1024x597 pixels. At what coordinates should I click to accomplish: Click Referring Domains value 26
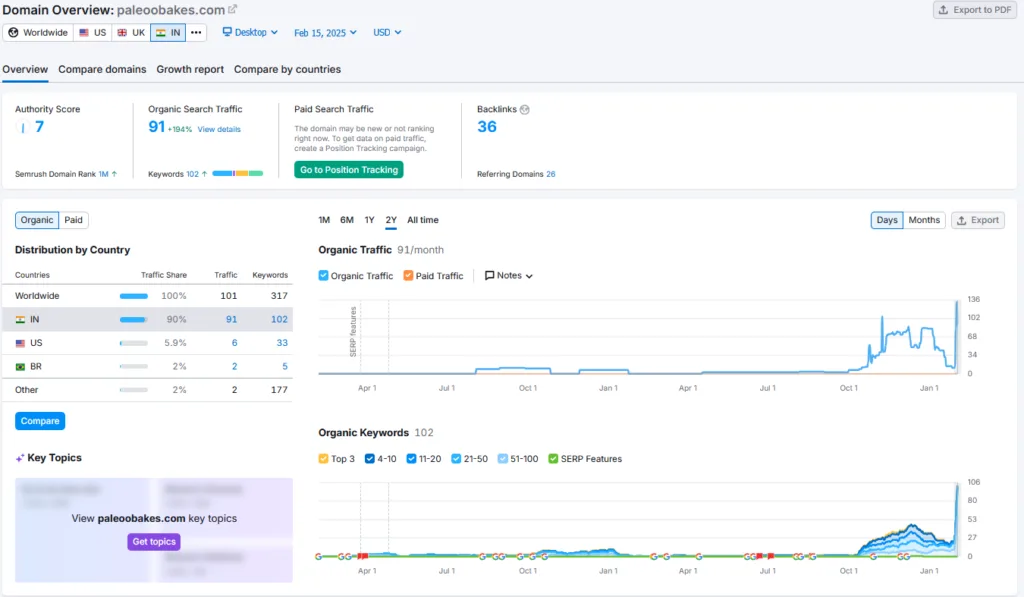[551, 174]
